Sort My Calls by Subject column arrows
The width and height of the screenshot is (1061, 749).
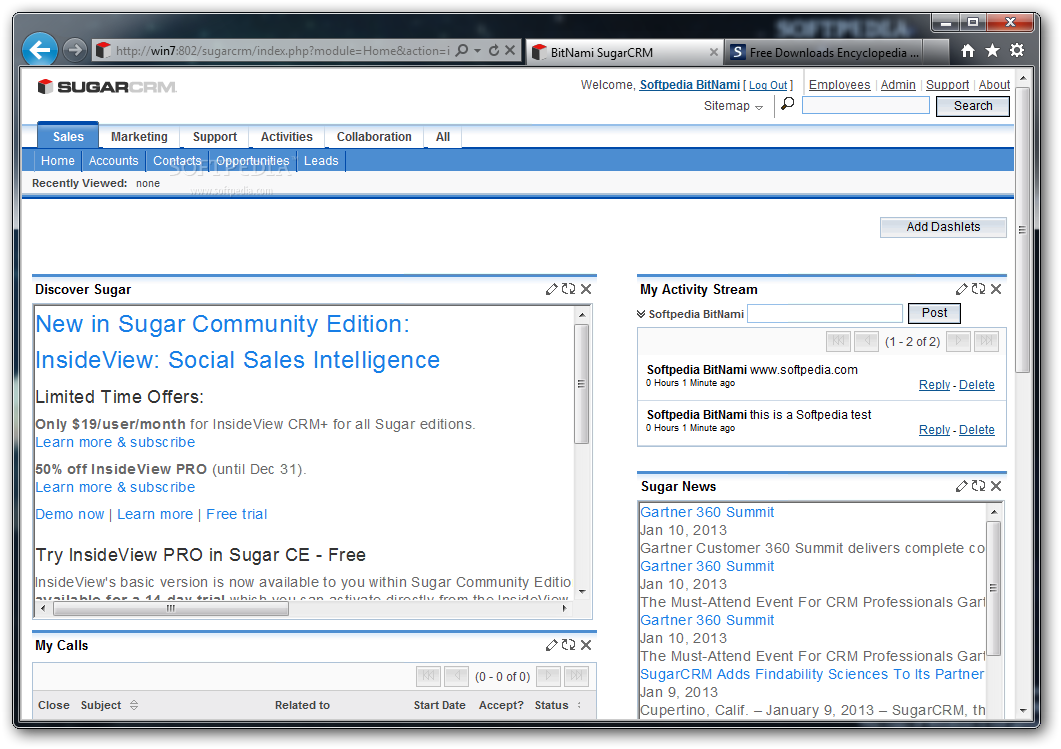coord(134,705)
